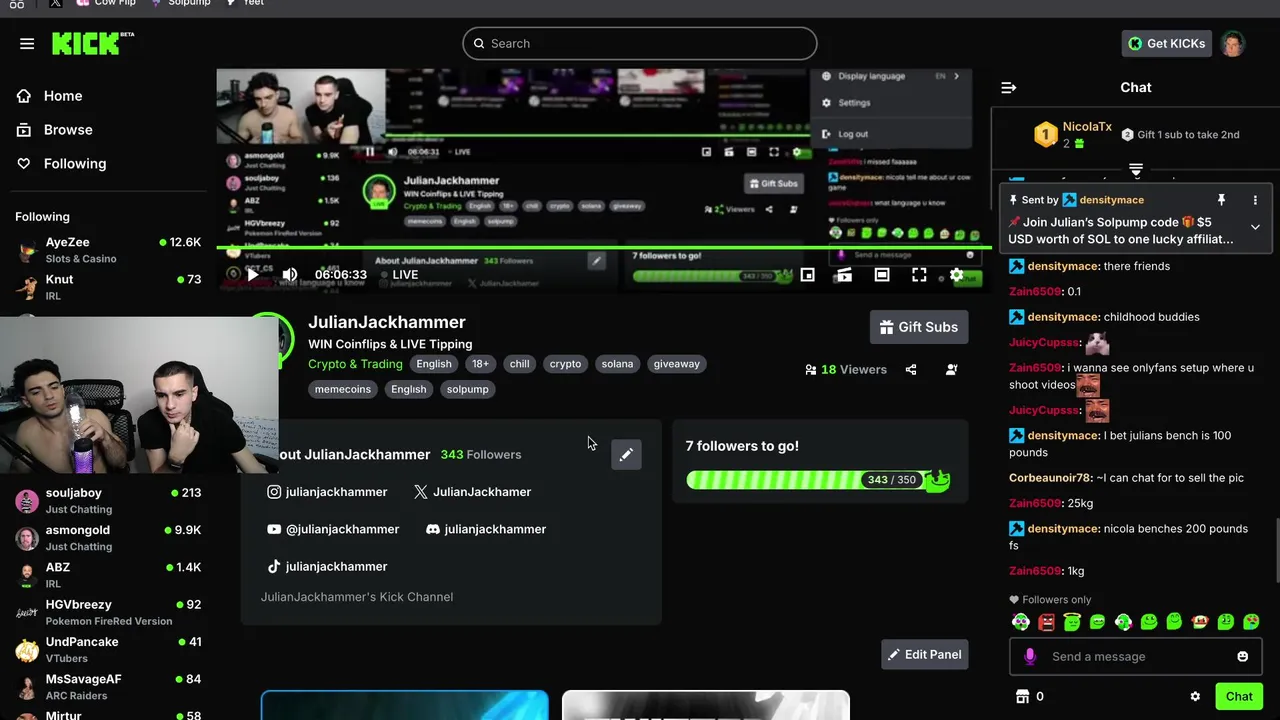Click the follow-user icon next to share
The height and width of the screenshot is (720, 1280).
coord(951,370)
